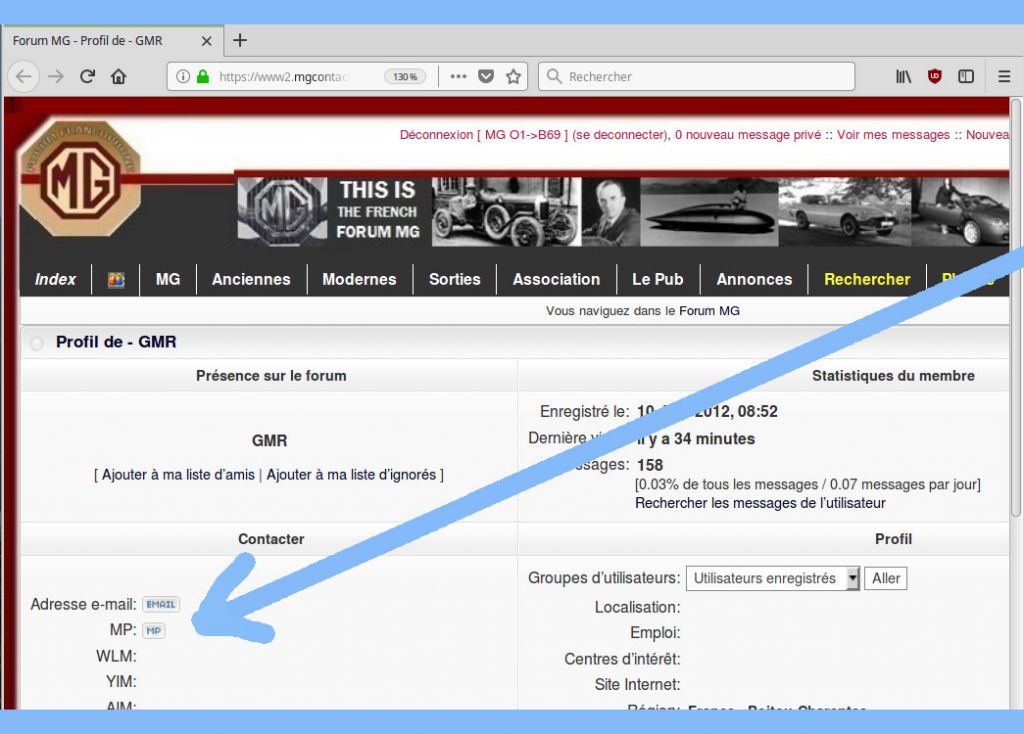Open the Annonces menu item

754,279
